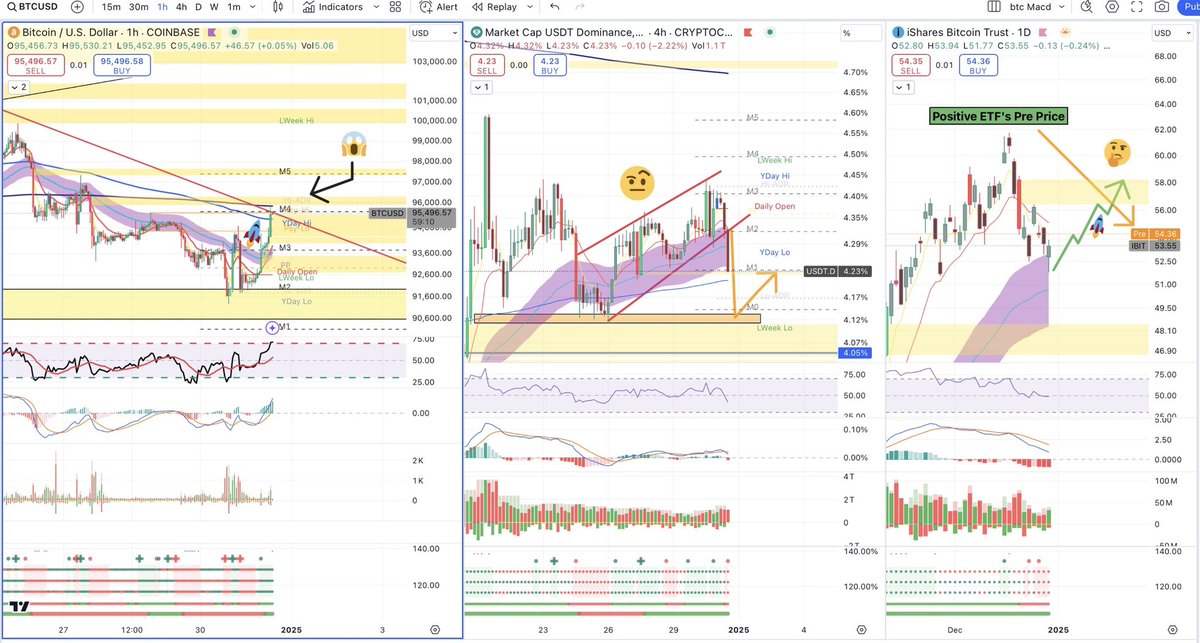Expand the iShares chart indicator legend (1)
The image size is (1200, 643).
pyautogui.click(x=903, y=87)
